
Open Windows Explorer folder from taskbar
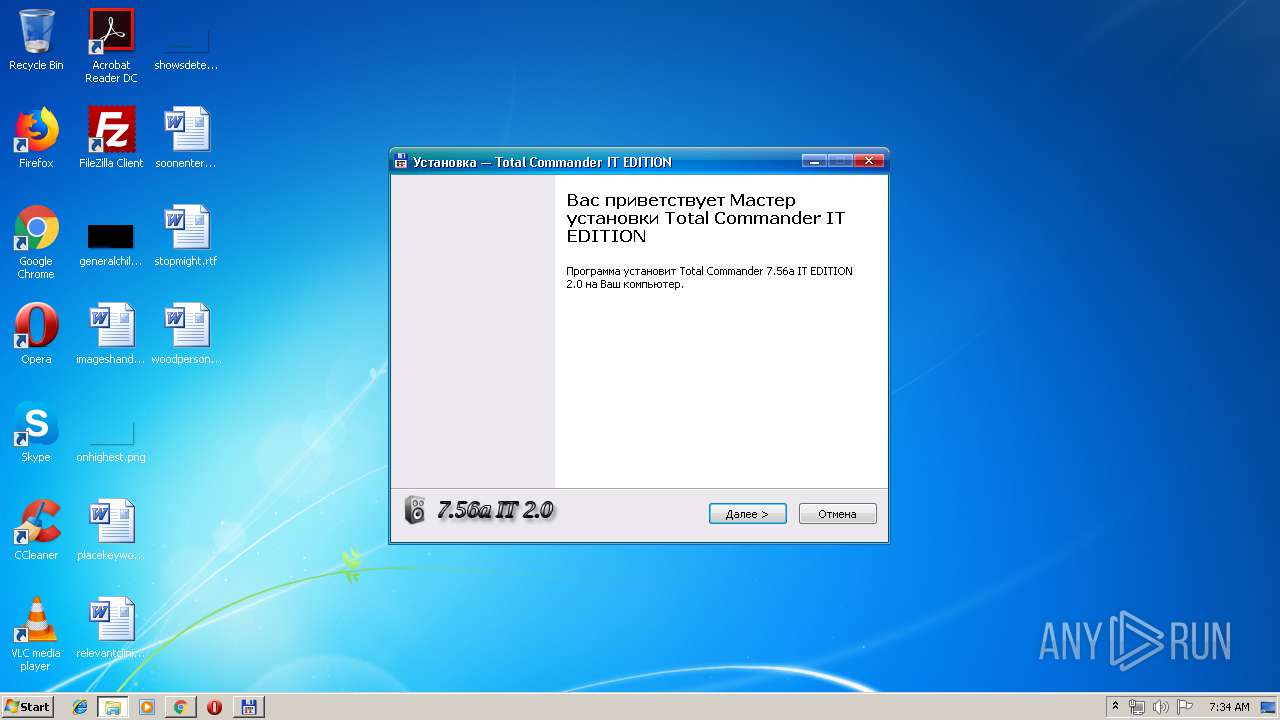tap(113, 707)
